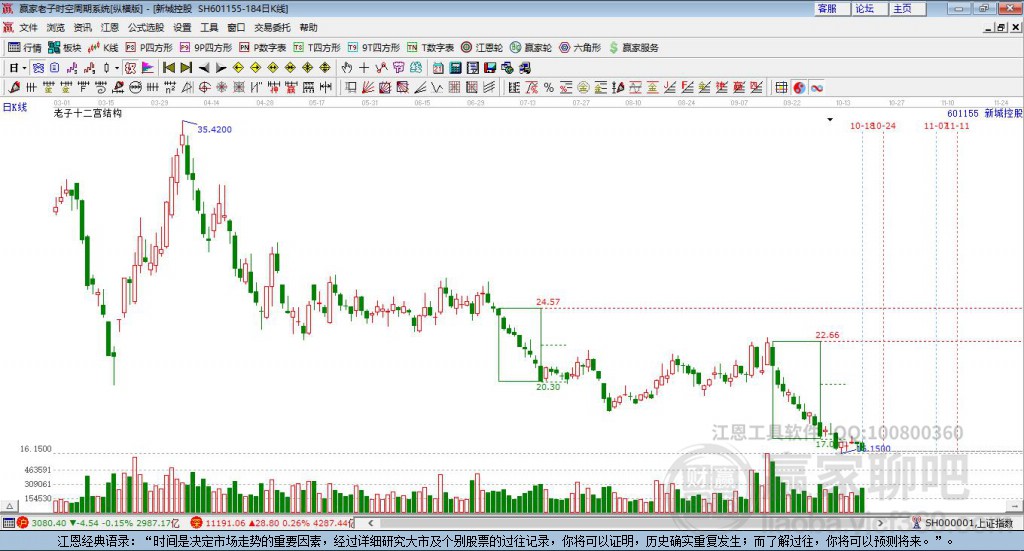Screen dimensions: 1024x551
Task: Open the 资讯 menu
Action: click(82, 27)
